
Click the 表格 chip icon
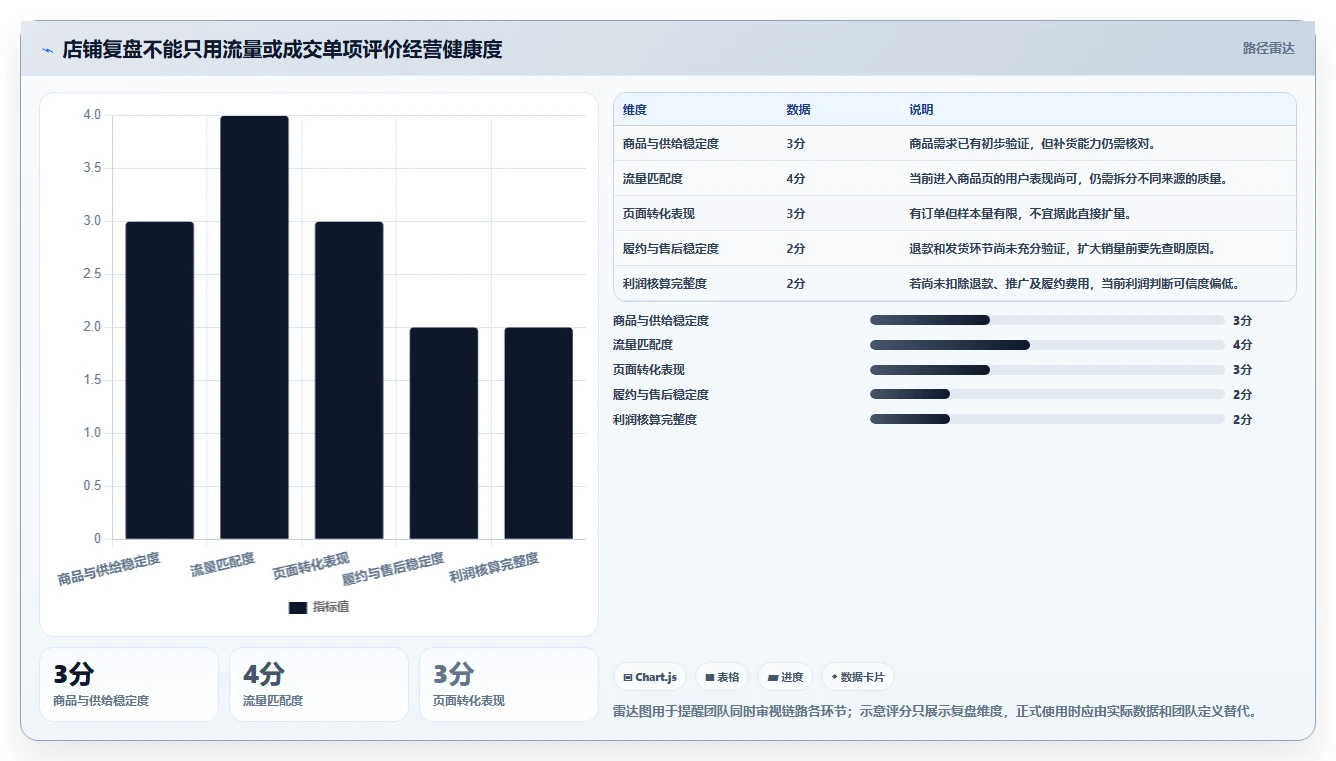709,677
